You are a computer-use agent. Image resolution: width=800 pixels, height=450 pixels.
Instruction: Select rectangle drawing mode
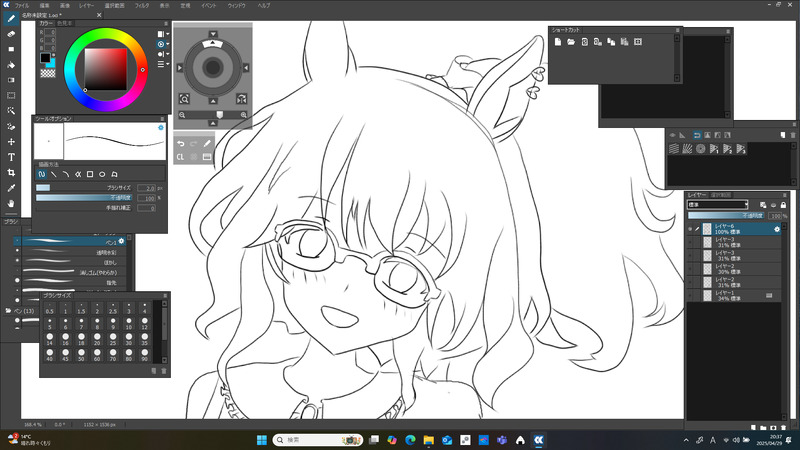coord(90,174)
